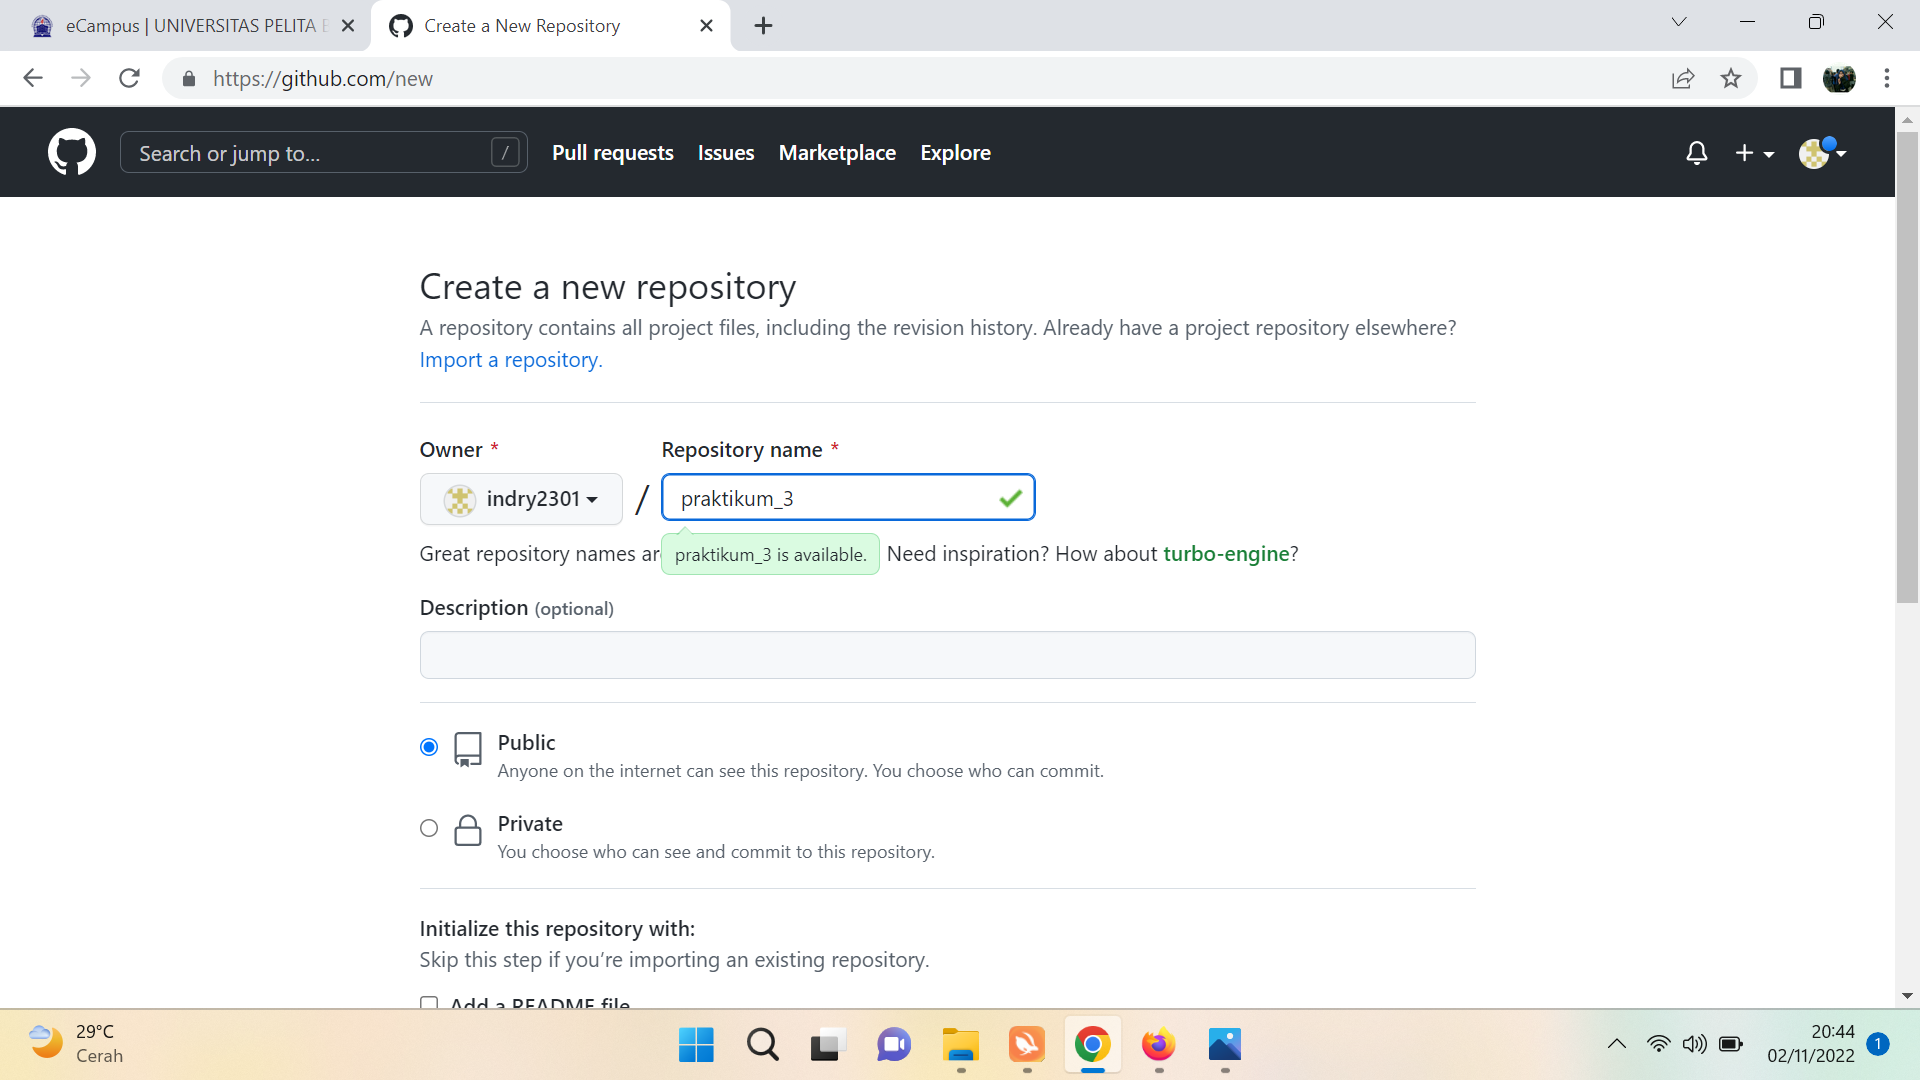Open Task View on the taskbar
This screenshot has height=1080, width=1920.
click(828, 1045)
